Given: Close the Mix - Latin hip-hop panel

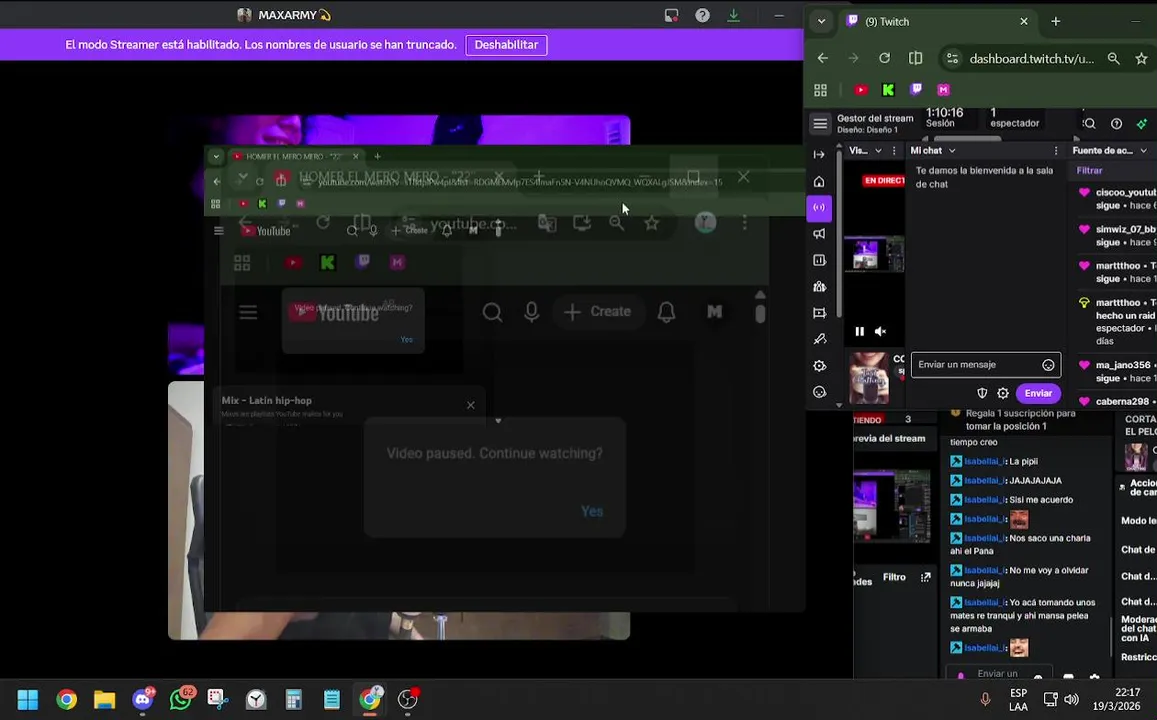Looking at the screenshot, I should click(471, 405).
